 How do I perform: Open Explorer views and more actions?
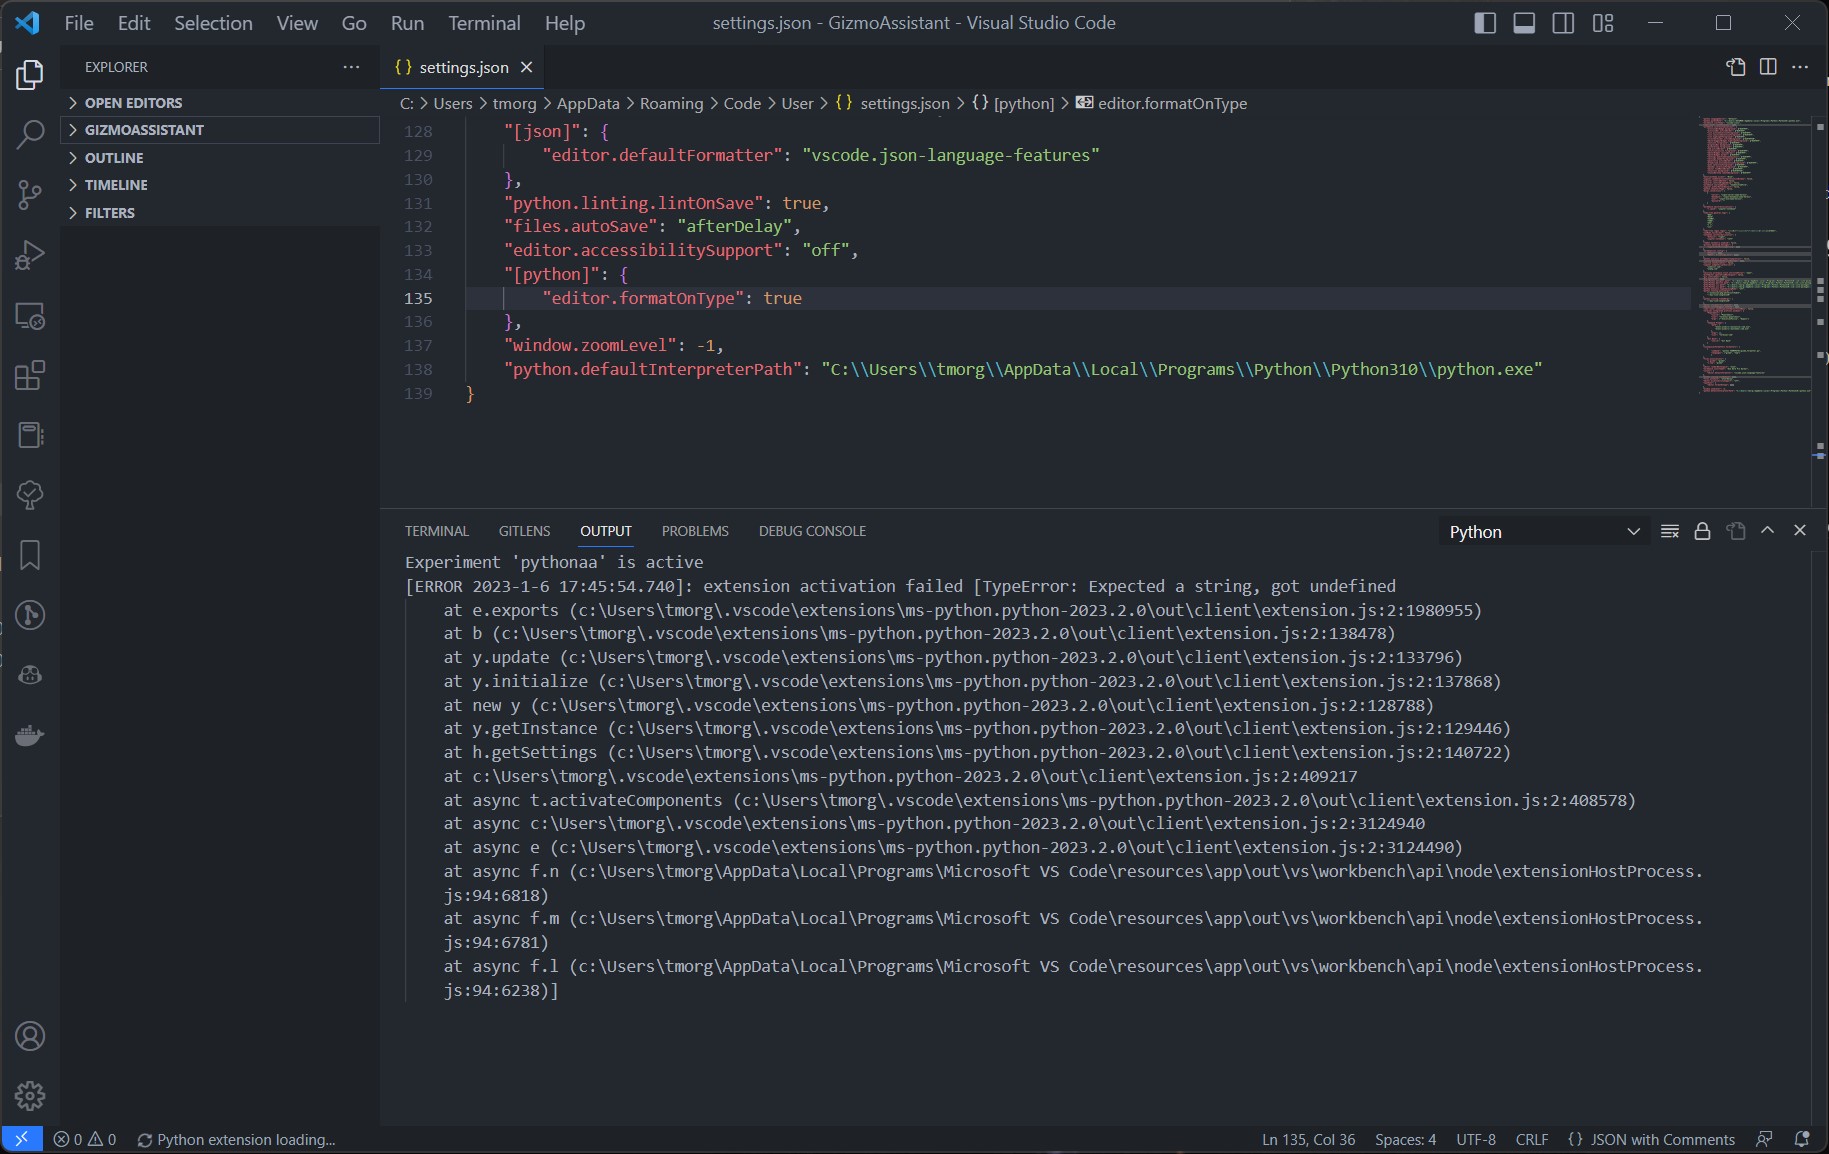[351, 67]
